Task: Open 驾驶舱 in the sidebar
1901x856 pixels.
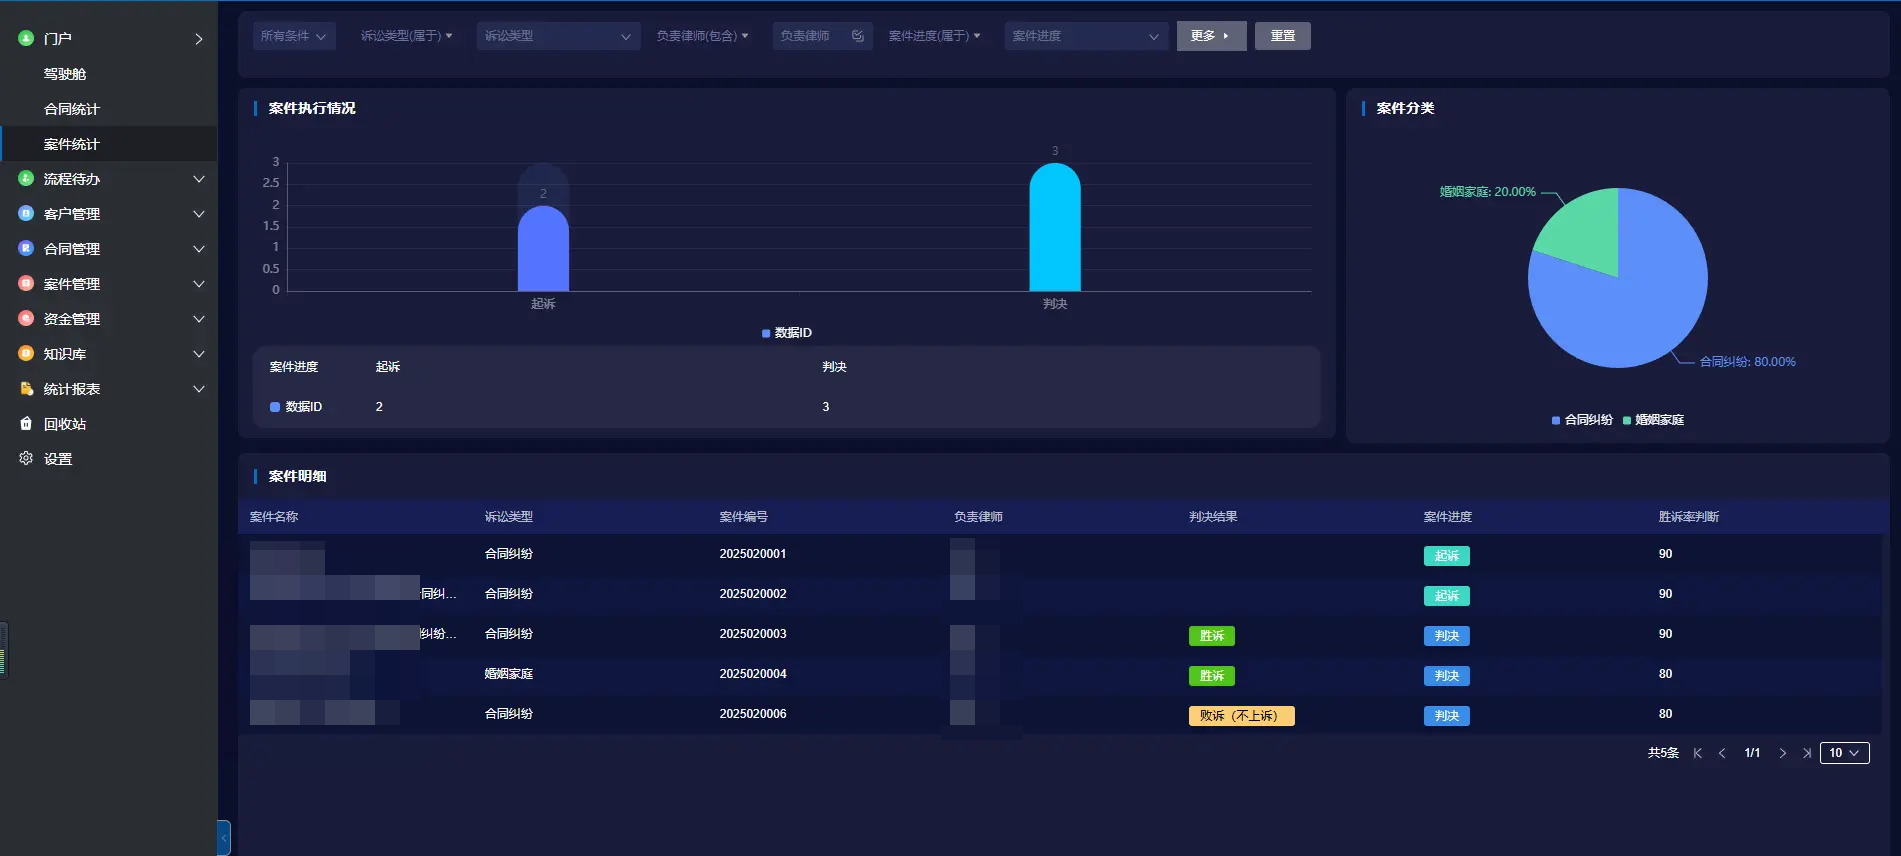Action: (65, 74)
